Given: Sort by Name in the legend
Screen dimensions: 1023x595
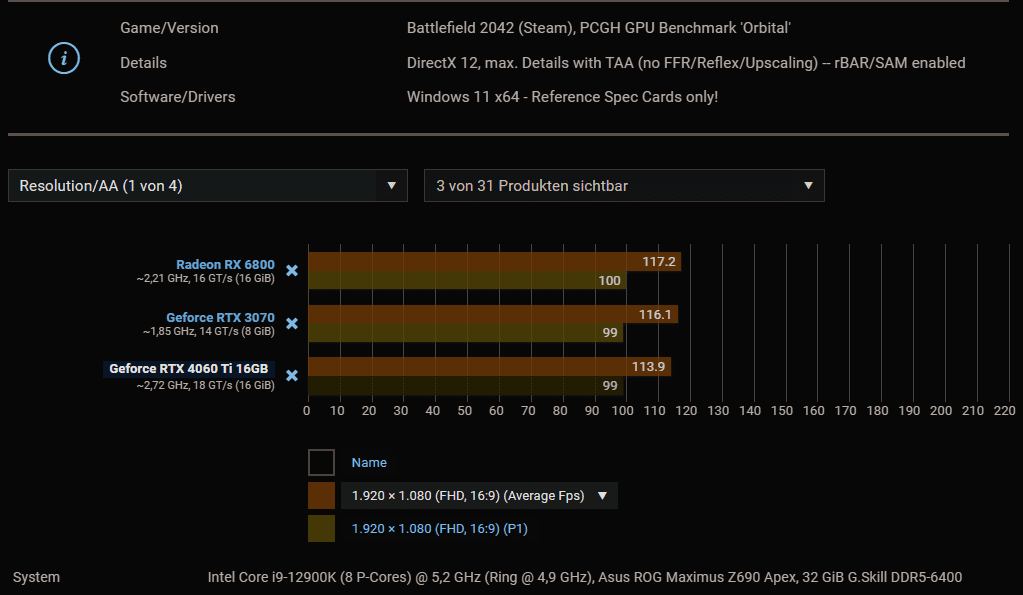Looking at the screenshot, I should (369, 463).
